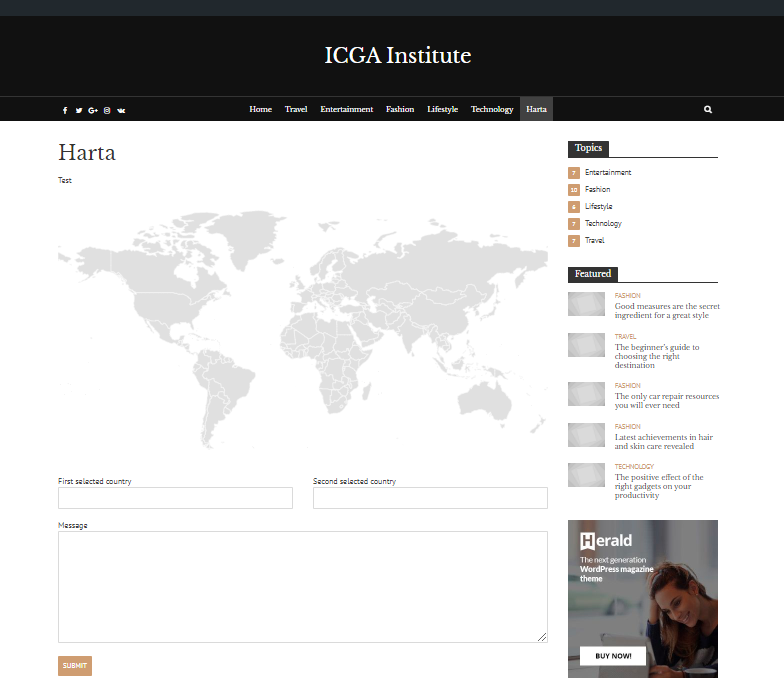Go to the Home menu item
784x689 pixels.
pos(260,109)
